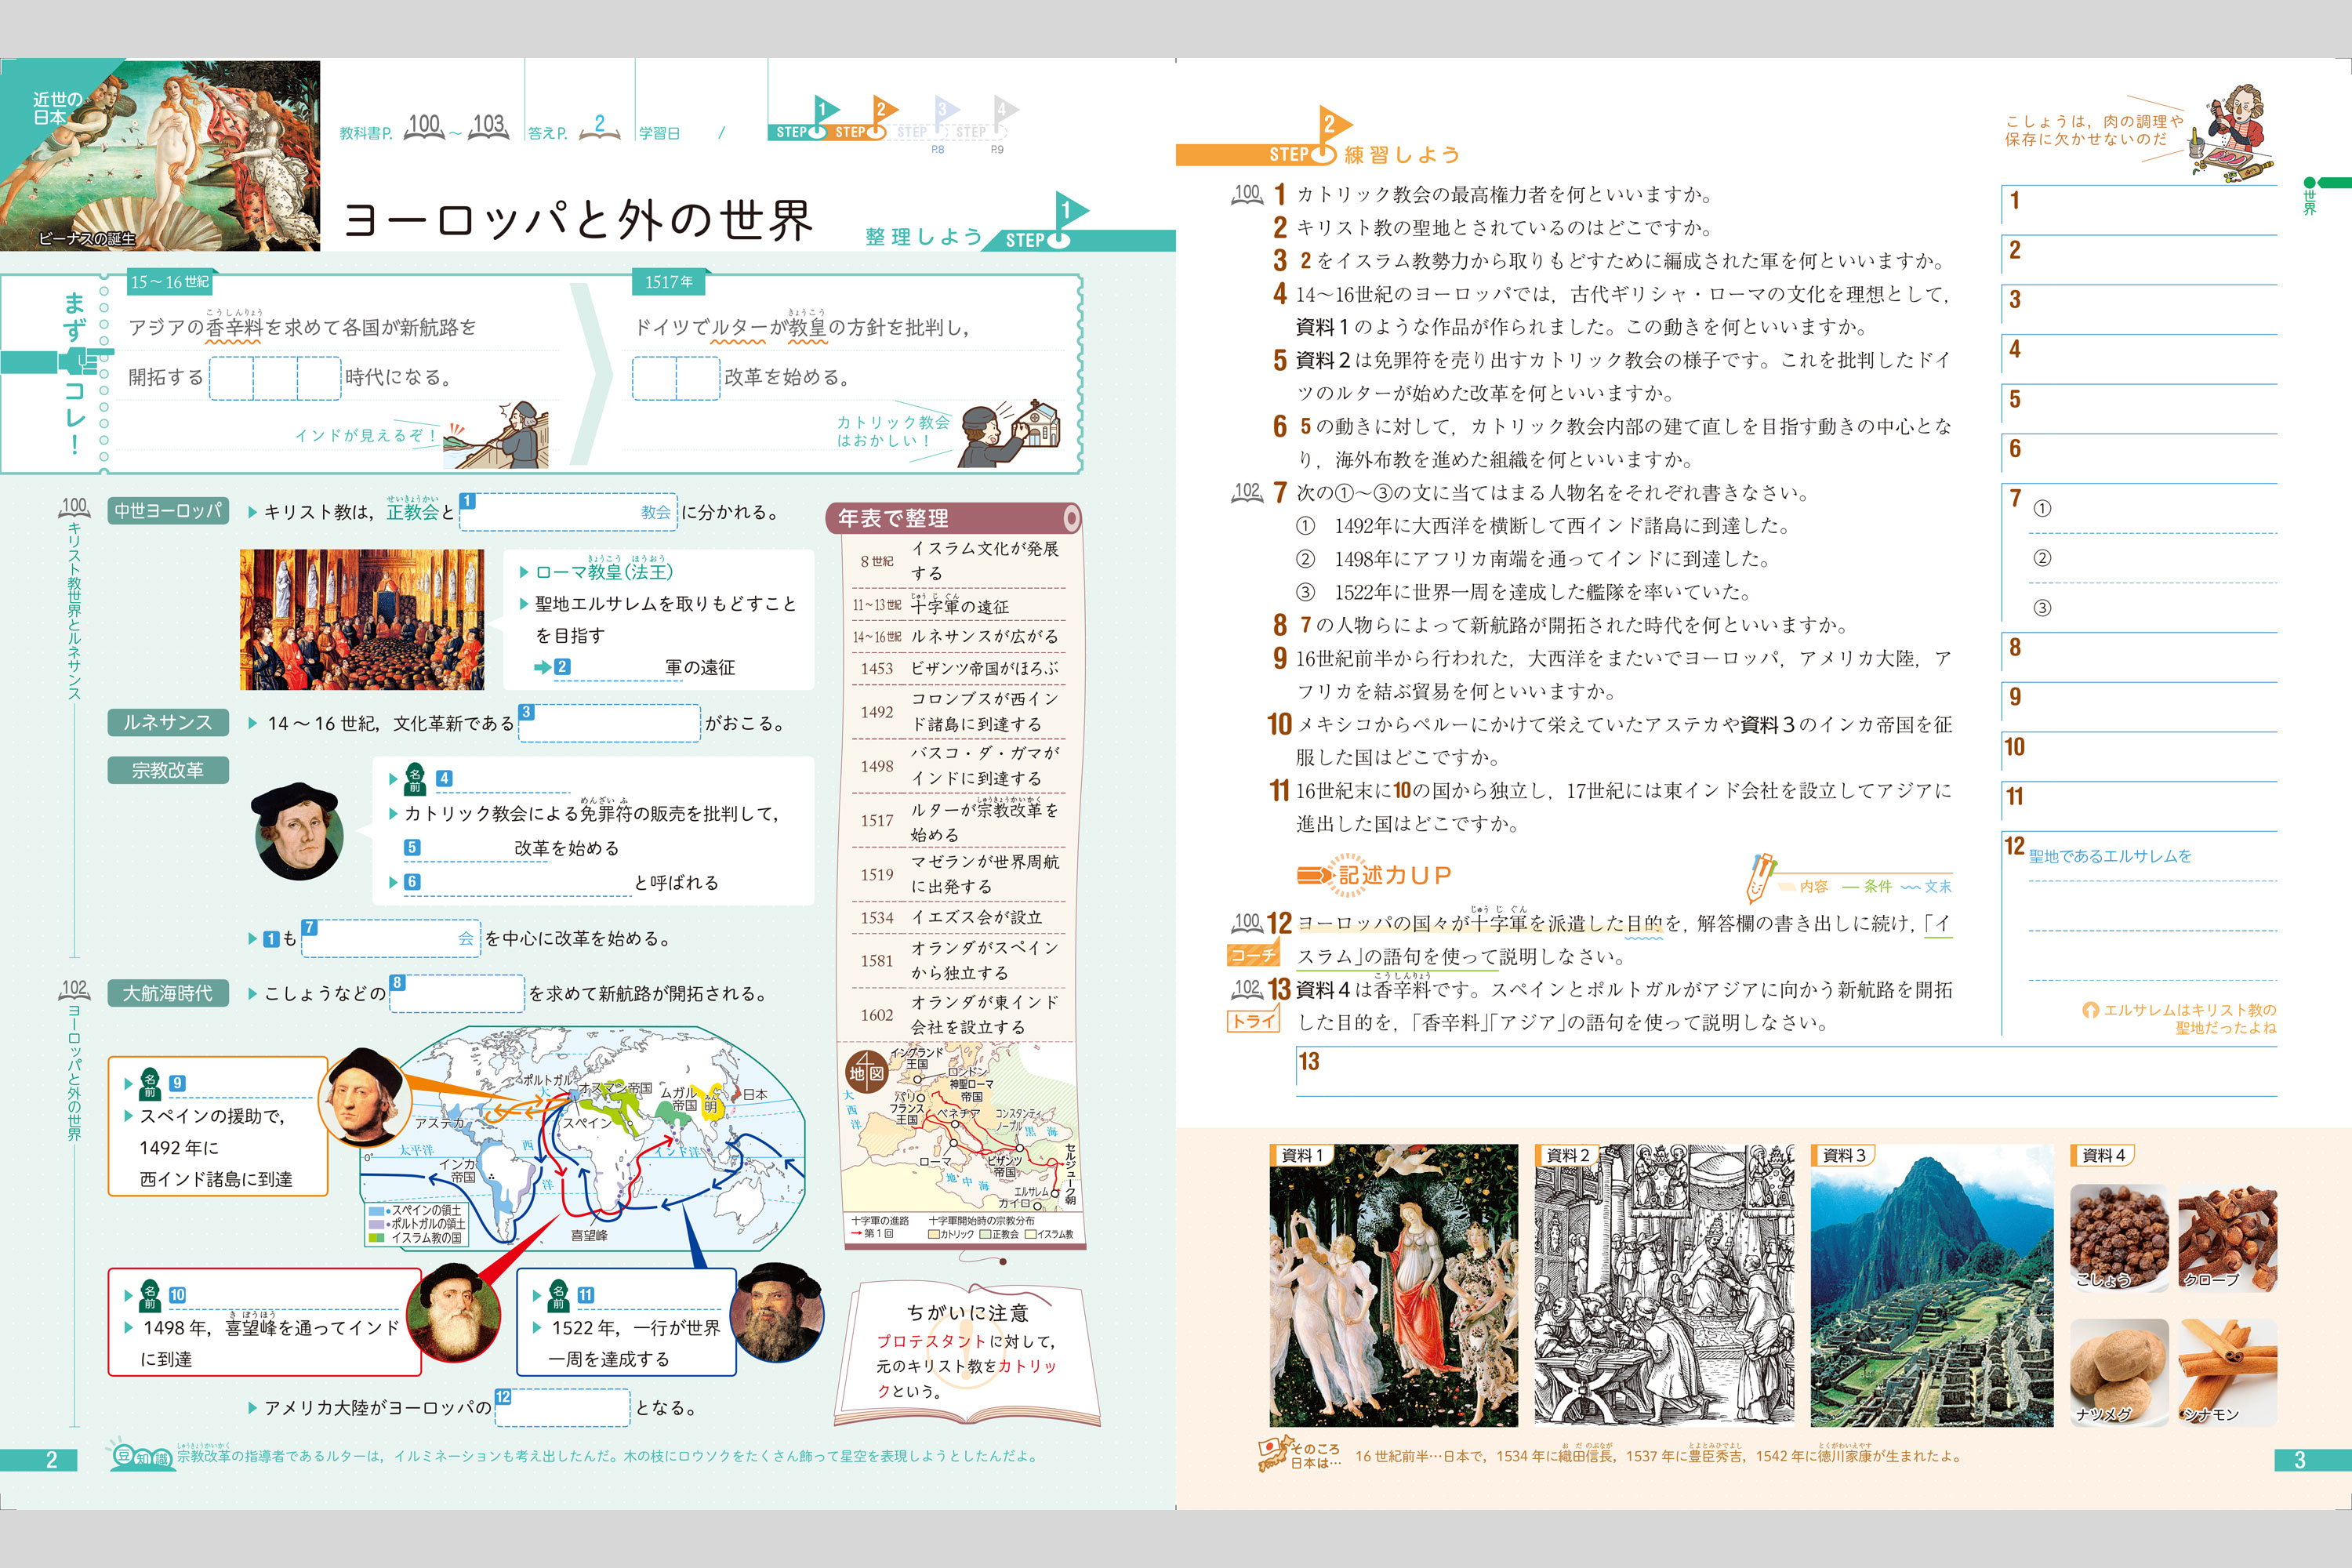The image size is (2352, 1568).
Task: Click the スペインの領土 blue legend swatch
Action: (x=377, y=1211)
